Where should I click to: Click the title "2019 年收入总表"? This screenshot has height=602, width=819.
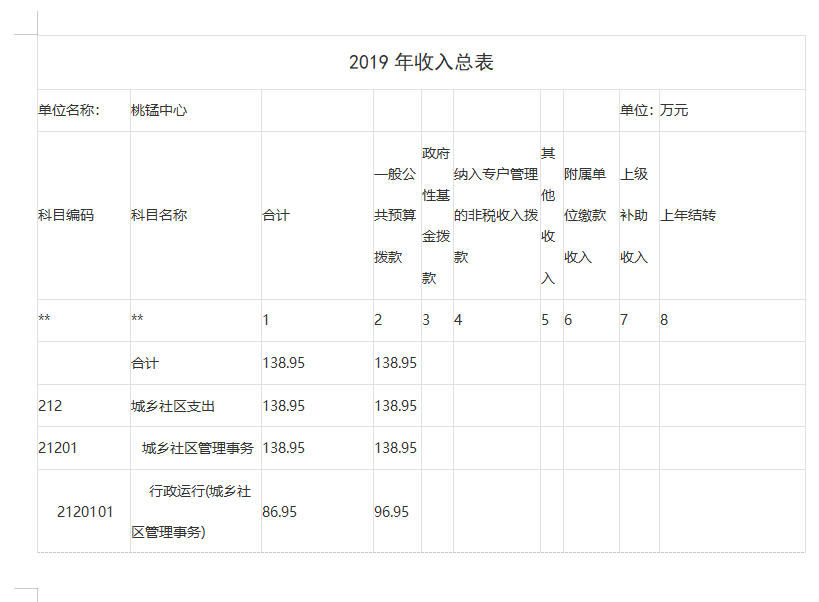click(421, 63)
